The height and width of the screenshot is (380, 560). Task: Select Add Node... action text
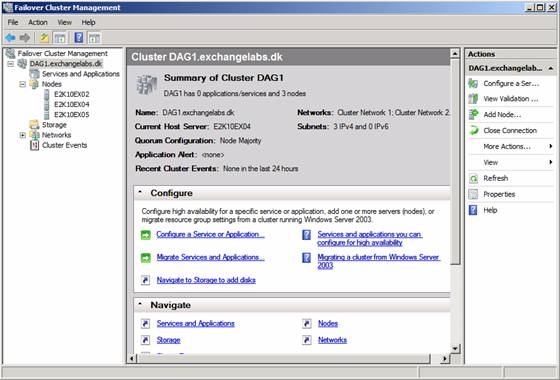point(502,115)
